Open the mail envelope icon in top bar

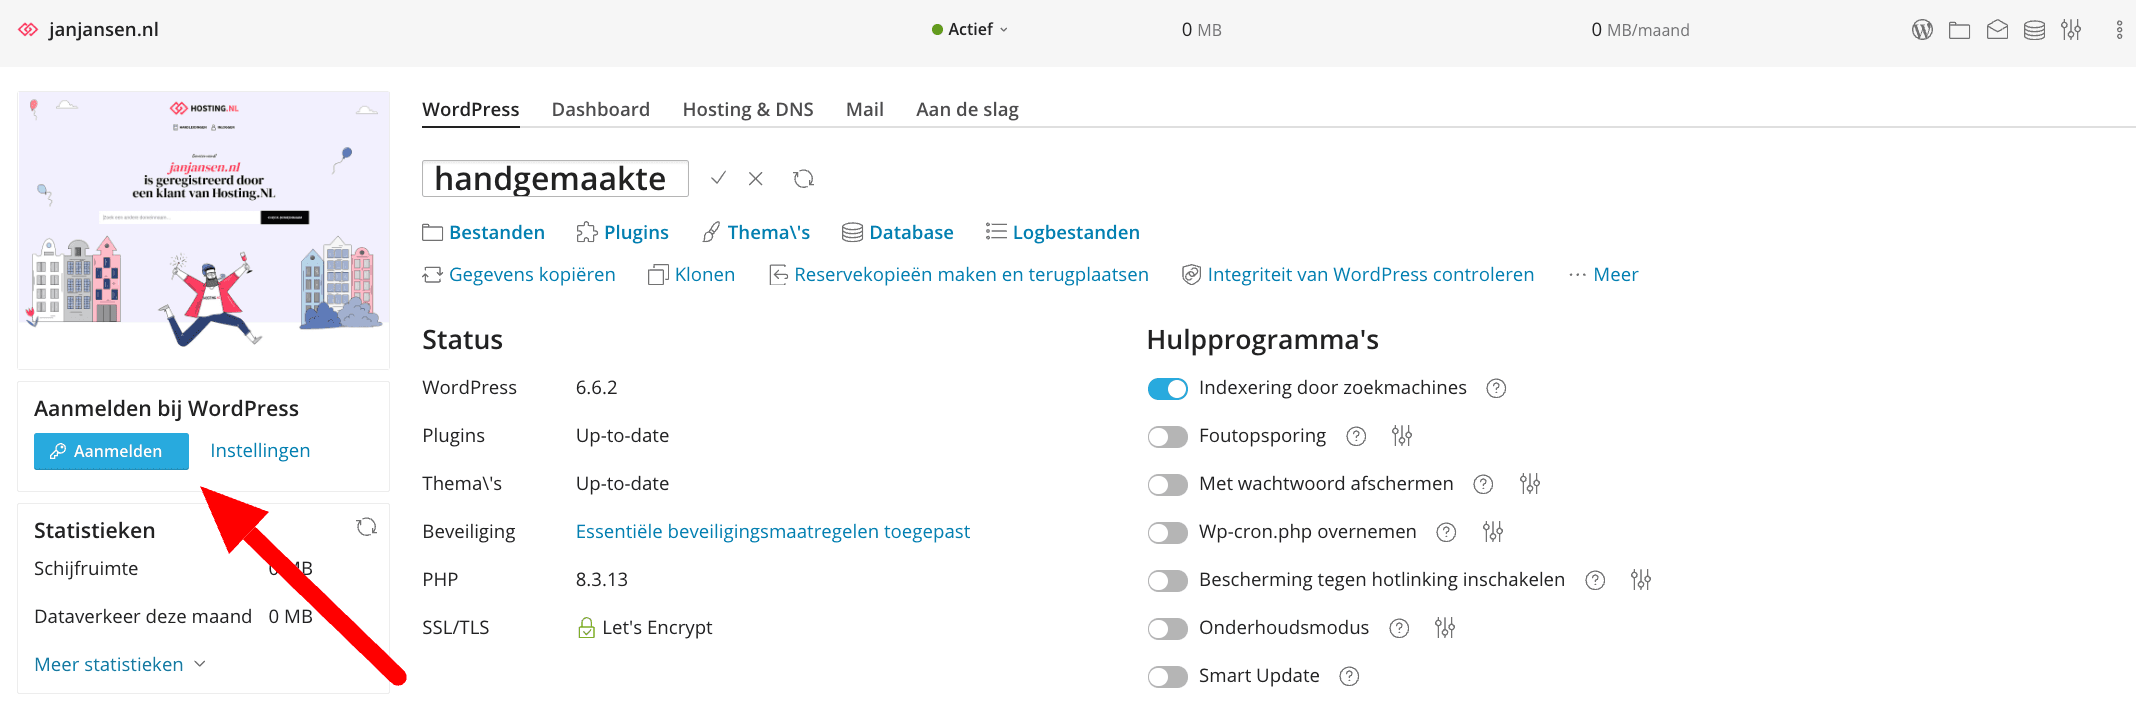[1997, 30]
